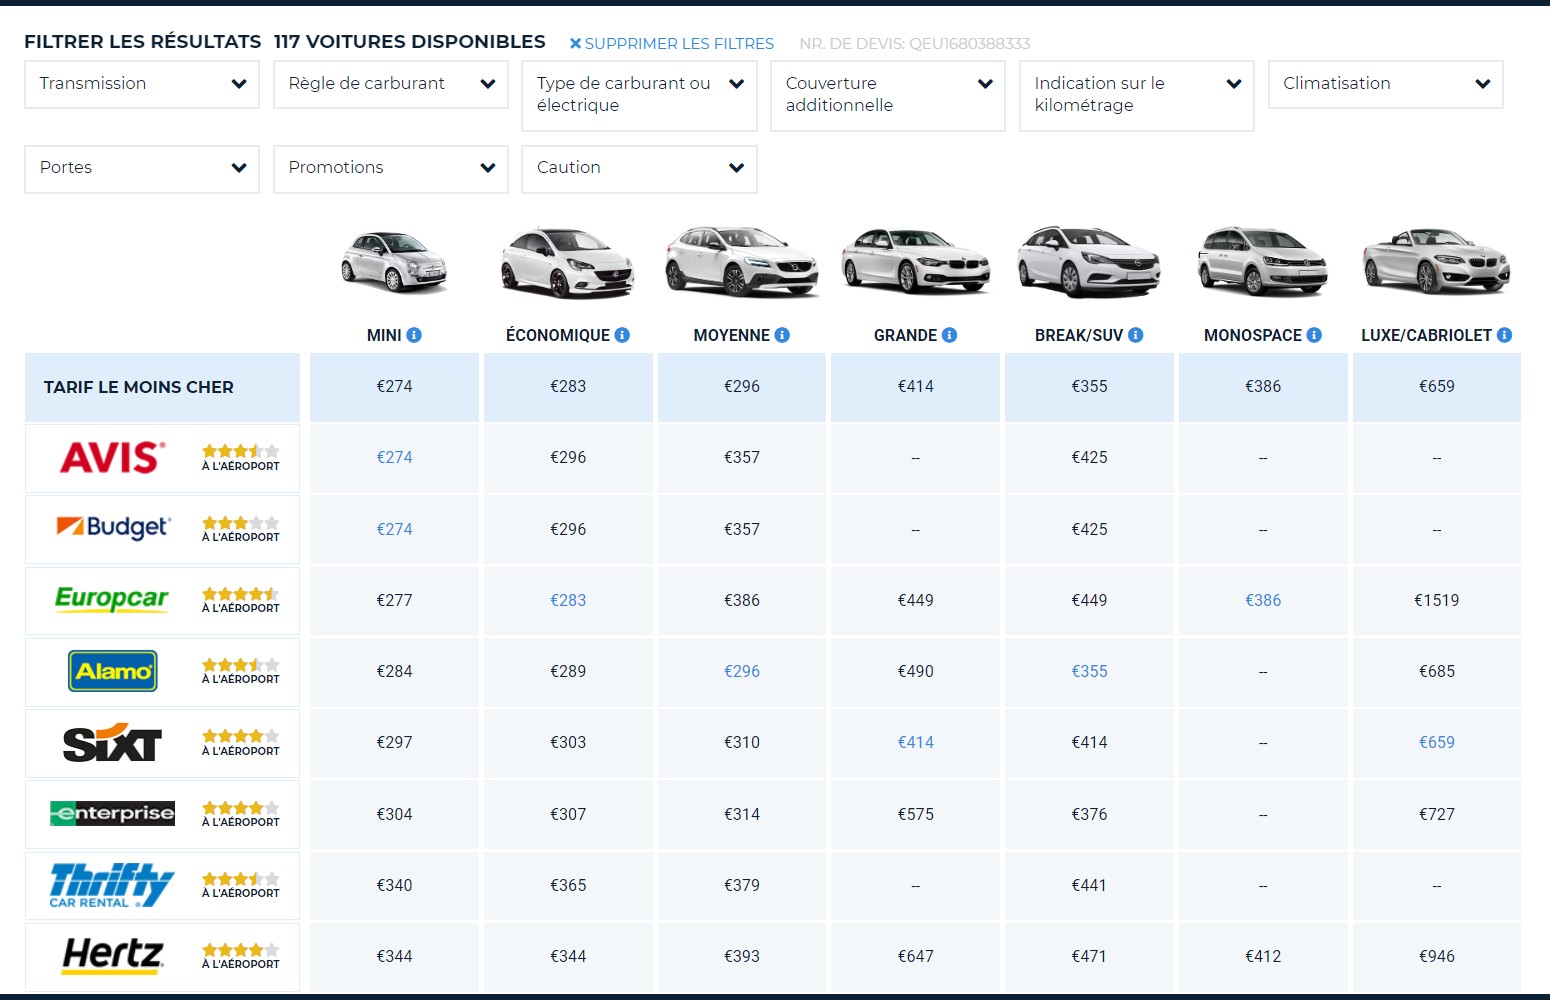Click Avis Break/SUV price €425
Screen dimensions: 1550x1000
click(x=1089, y=457)
